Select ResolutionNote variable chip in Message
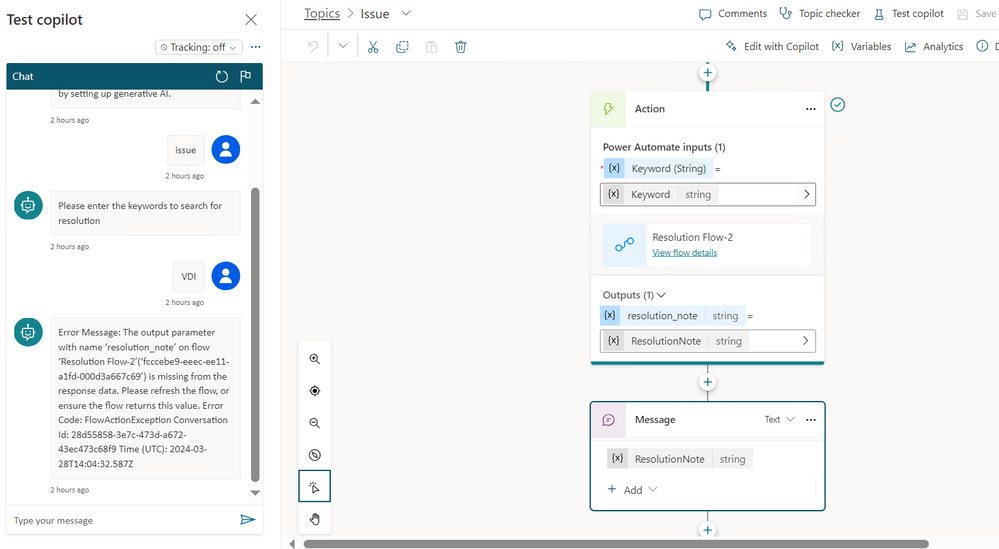Image resolution: width=999 pixels, height=549 pixels. click(x=680, y=459)
